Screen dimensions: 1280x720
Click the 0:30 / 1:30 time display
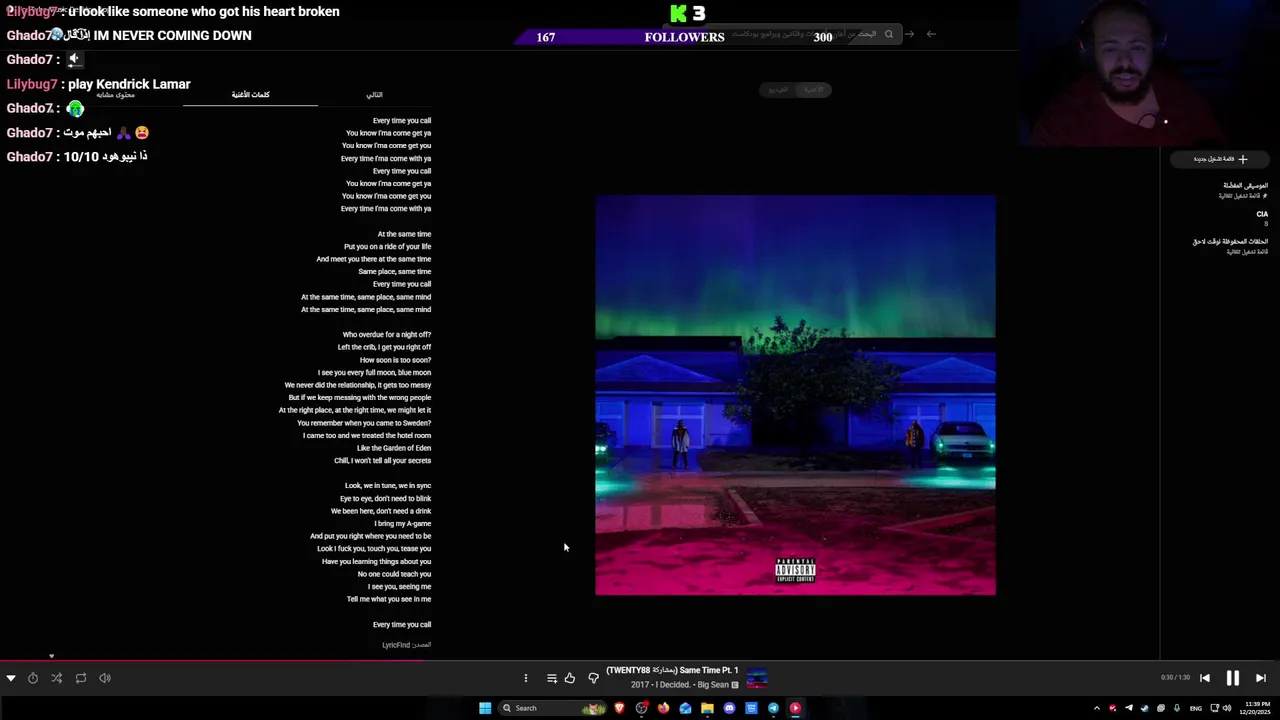pyautogui.click(x=1175, y=678)
